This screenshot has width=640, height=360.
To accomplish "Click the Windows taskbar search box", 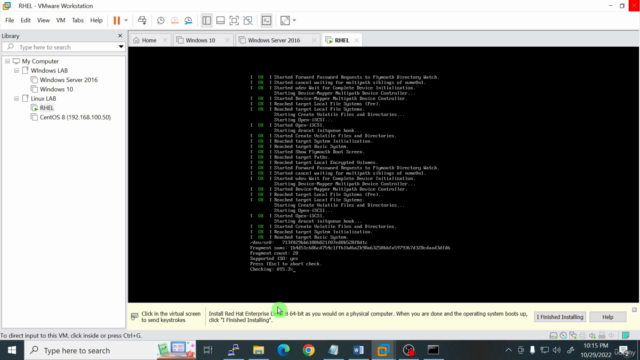I will pyautogui.click(x=110, y=350).
